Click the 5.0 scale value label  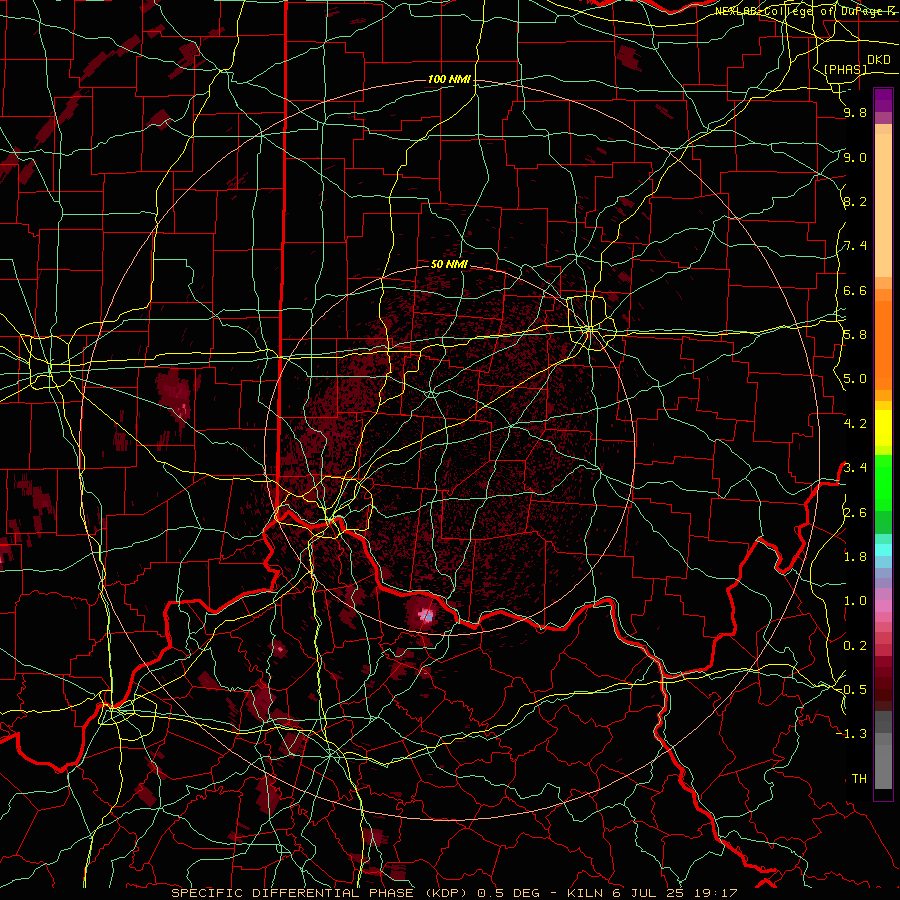coord(855,379)
